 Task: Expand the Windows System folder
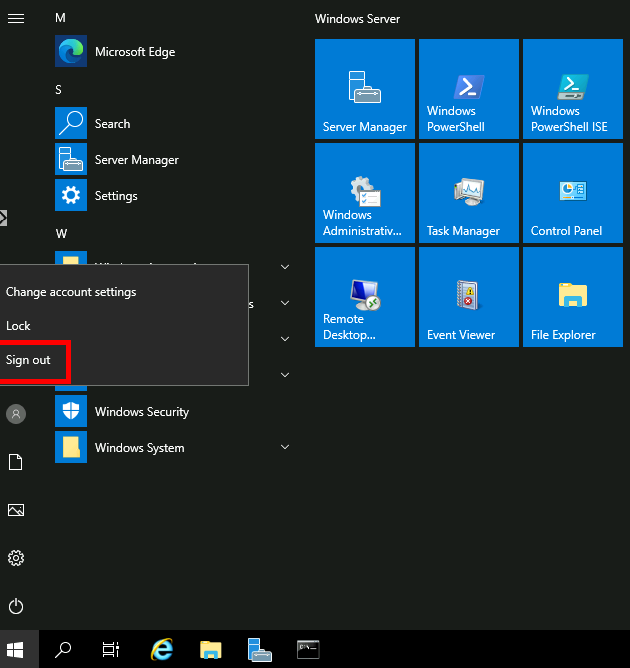[x=173, y=447]
